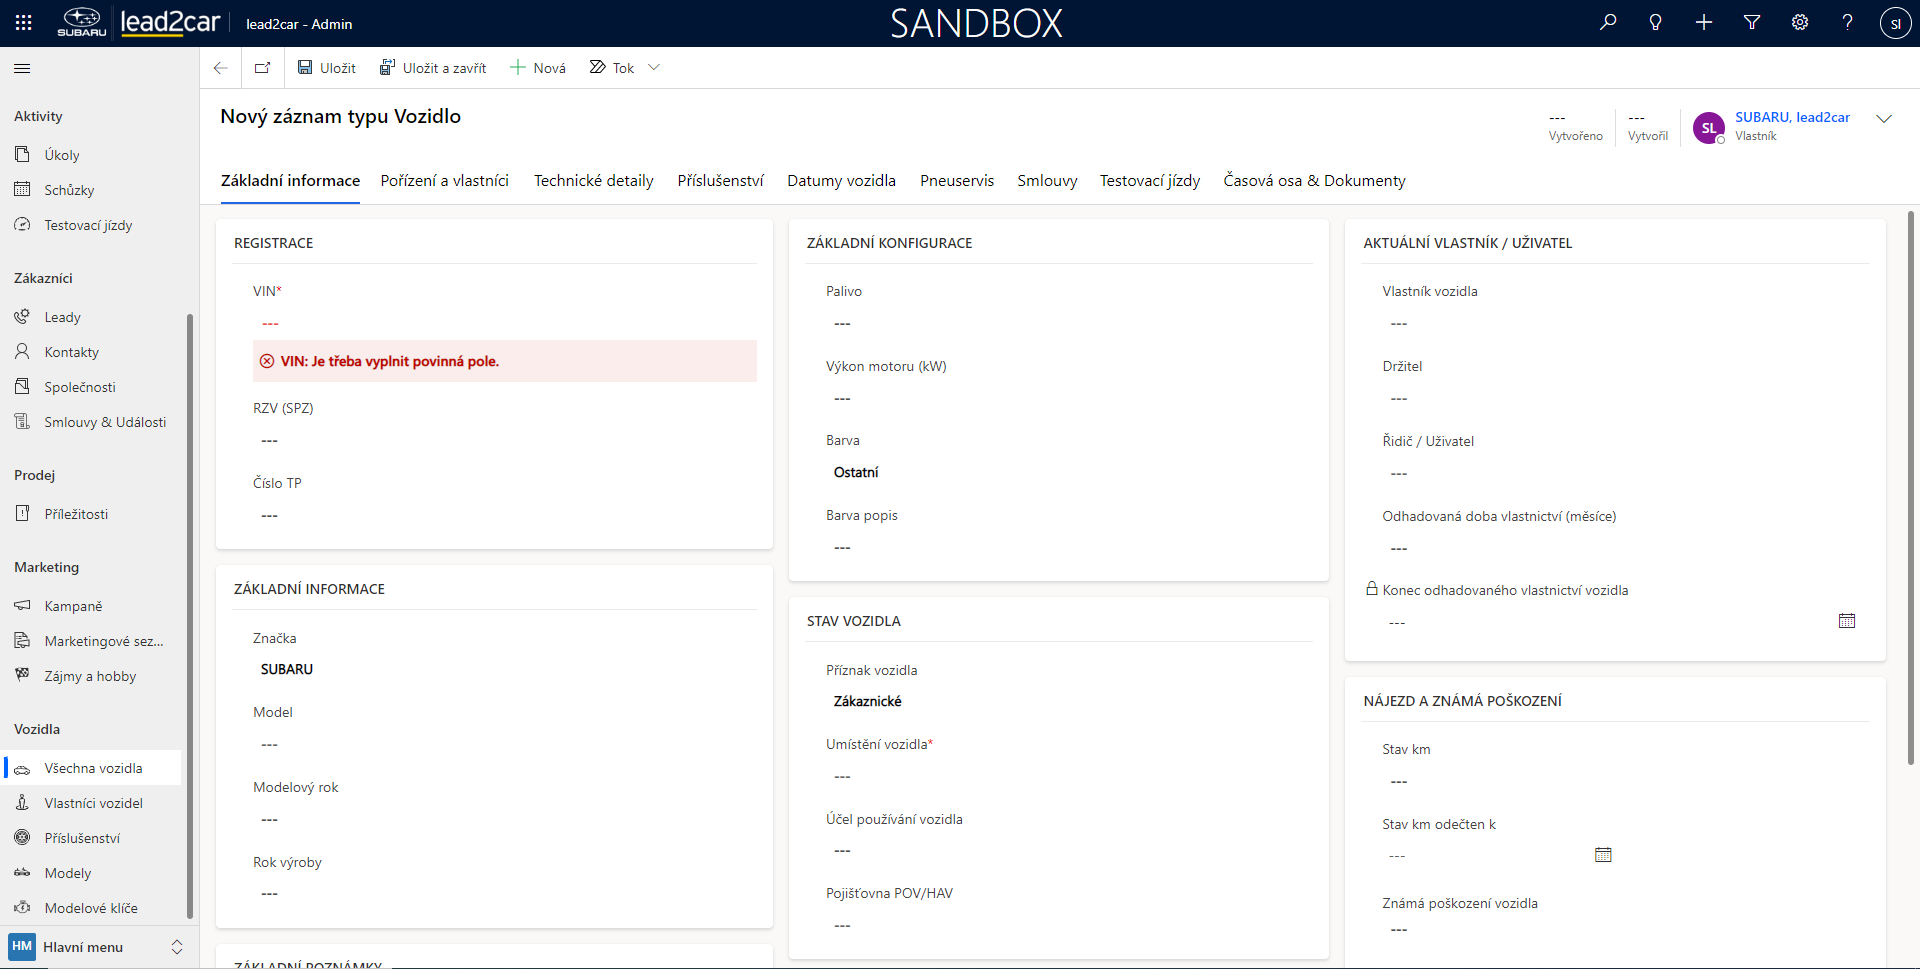Expand the Tok dropdown arrow
Image resolution: width=1920 pixels, height=969 pixels.
(654, 68)
